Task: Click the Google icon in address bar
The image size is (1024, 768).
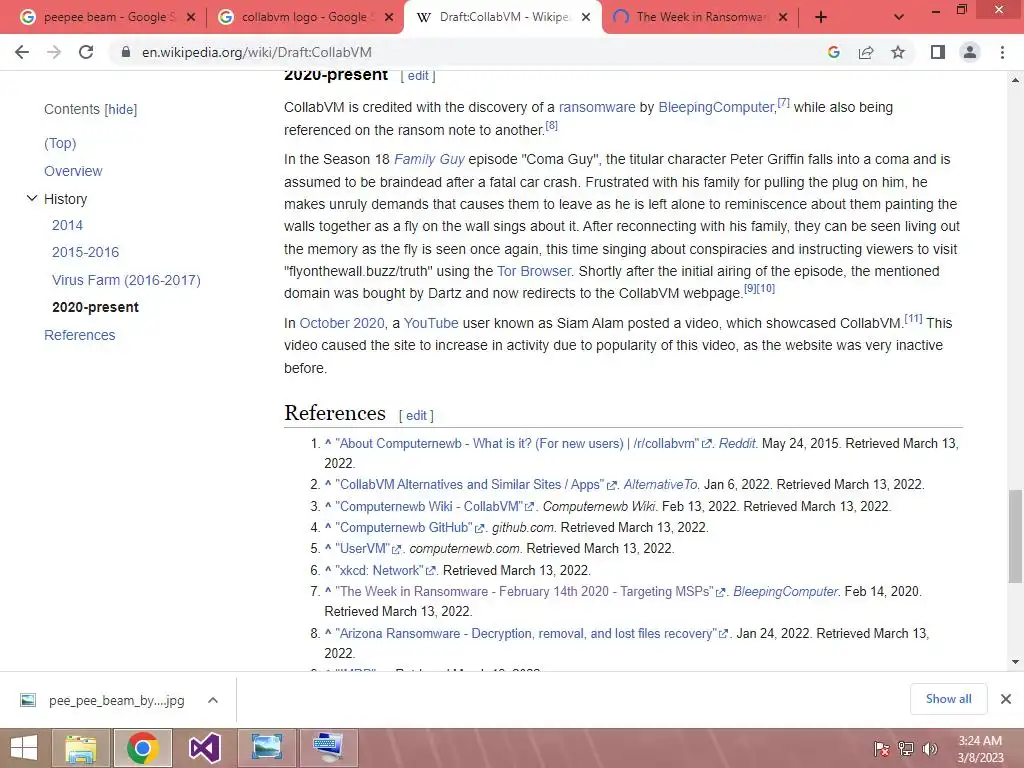Action: pyautogui.click(x=833, y=52)
